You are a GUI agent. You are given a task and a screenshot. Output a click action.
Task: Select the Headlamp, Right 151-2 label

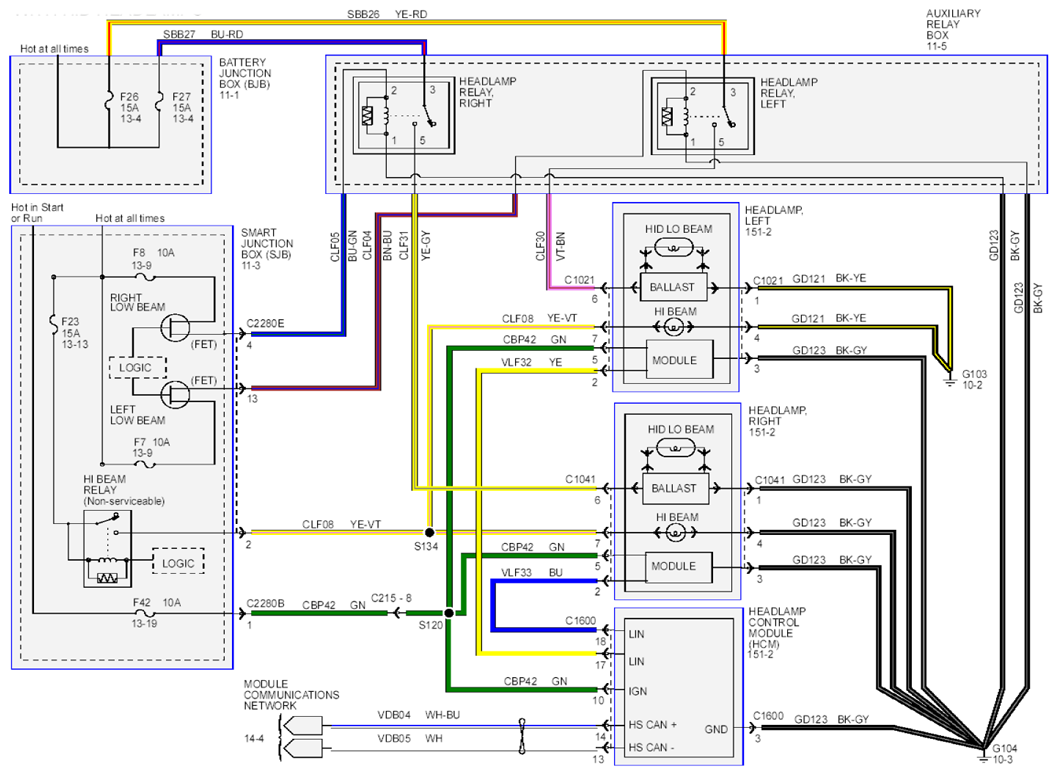[x=777, y=421]
